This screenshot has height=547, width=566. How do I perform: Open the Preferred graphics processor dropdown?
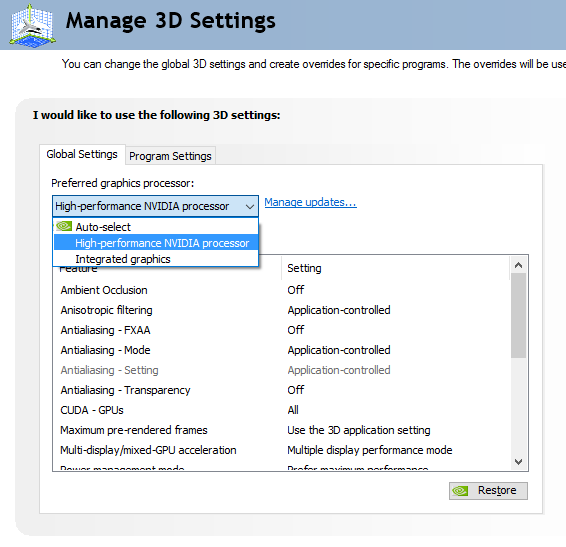pos(156,206)
